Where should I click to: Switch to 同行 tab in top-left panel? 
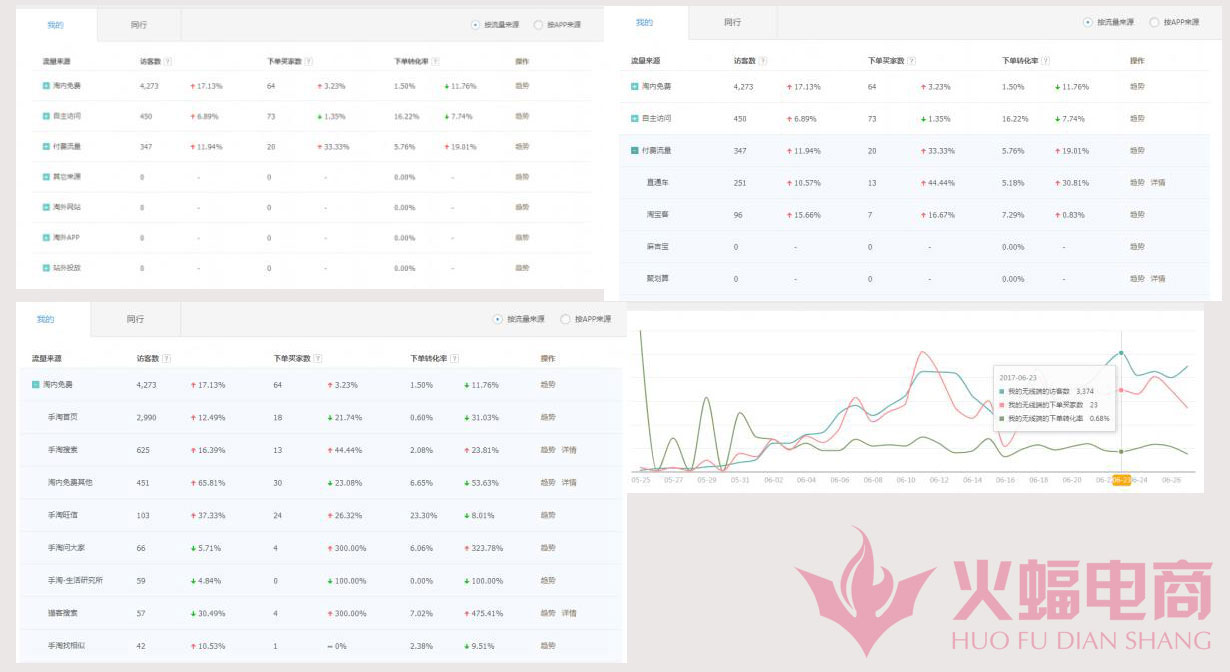139,25
